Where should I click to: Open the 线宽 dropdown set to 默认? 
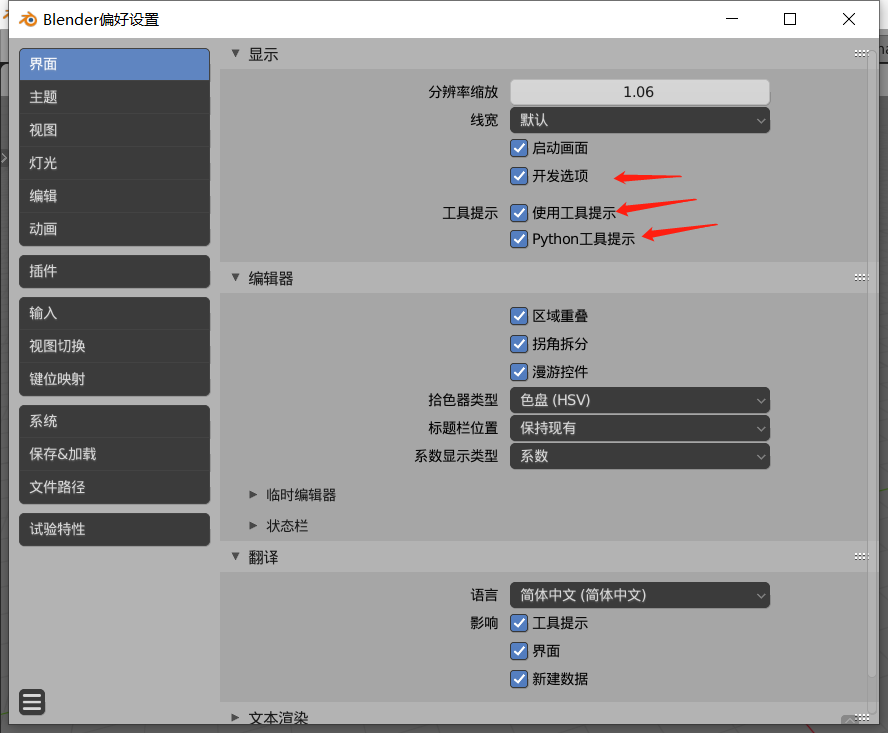640,120
